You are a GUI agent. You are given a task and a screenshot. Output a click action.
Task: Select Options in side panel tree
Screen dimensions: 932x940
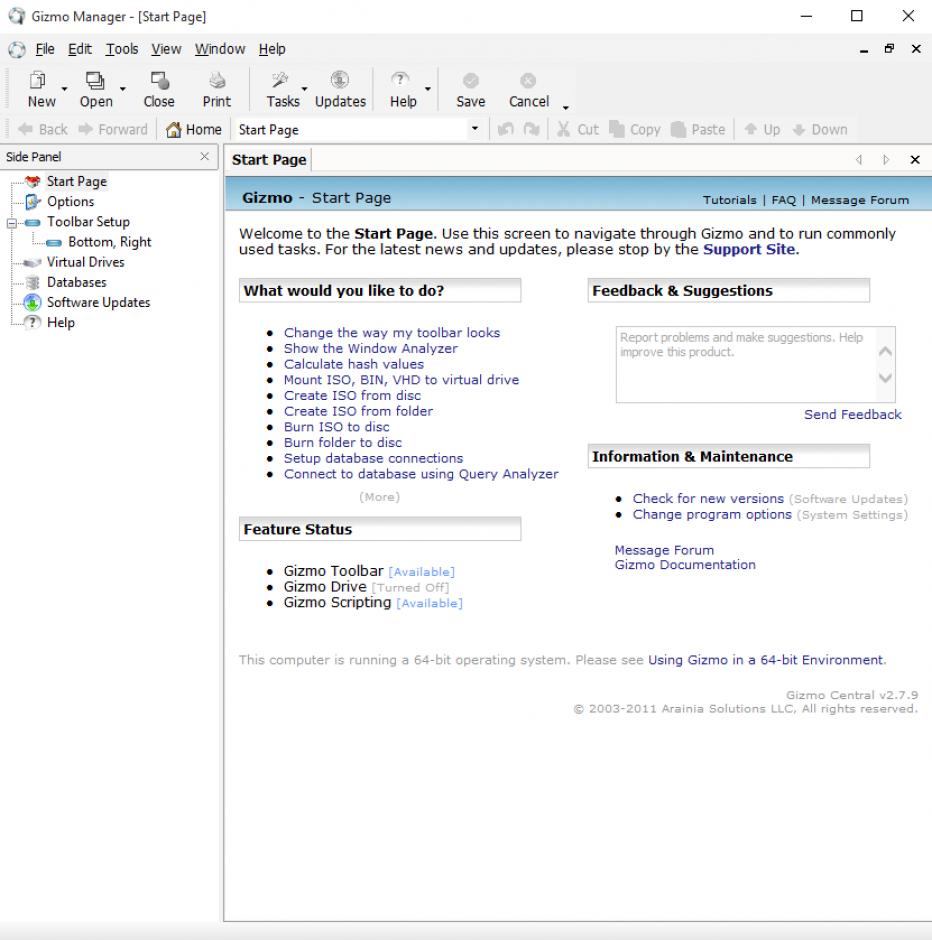71,202
